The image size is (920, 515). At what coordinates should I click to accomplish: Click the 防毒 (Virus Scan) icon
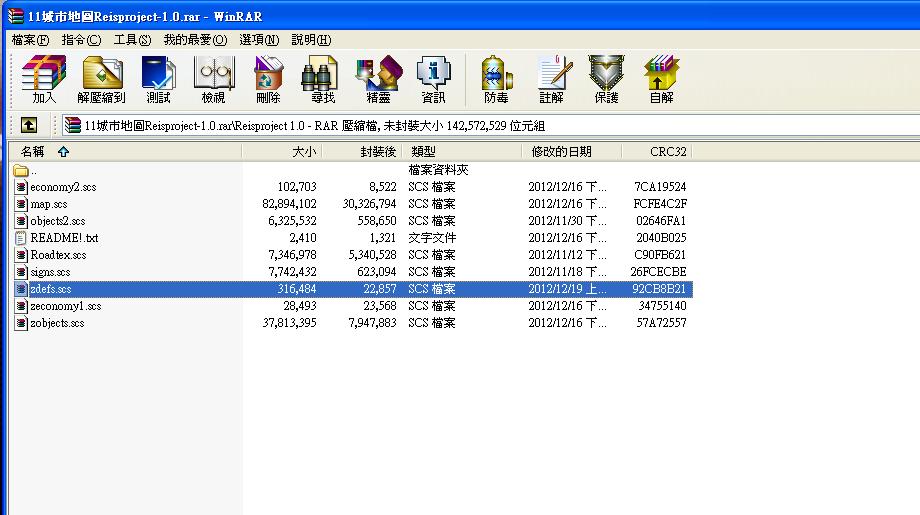point(496,79)
